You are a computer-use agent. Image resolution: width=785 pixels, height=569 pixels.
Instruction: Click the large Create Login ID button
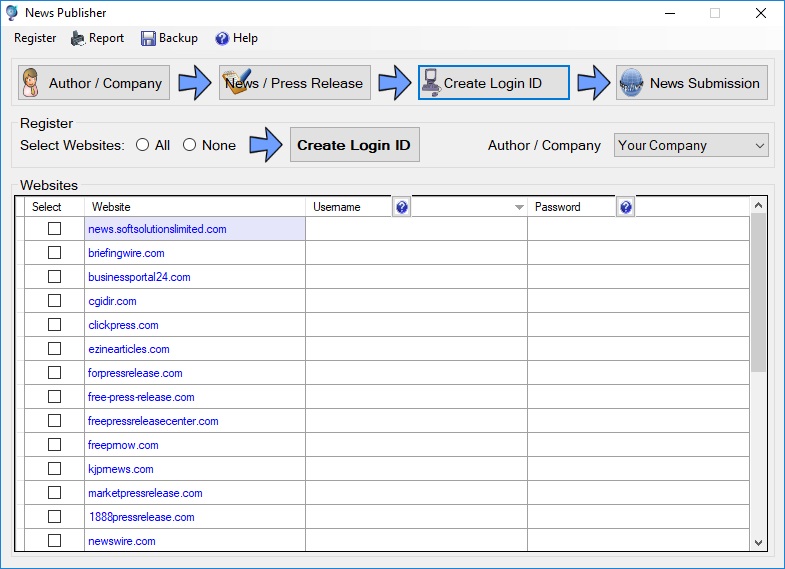pyautogui.click(x=354, y=145)
